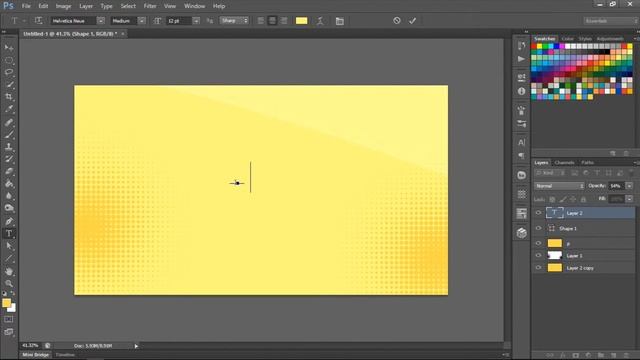This screenshot has height=360, width=640.
Task: Select the Crop tool
Action: [9, 97]
